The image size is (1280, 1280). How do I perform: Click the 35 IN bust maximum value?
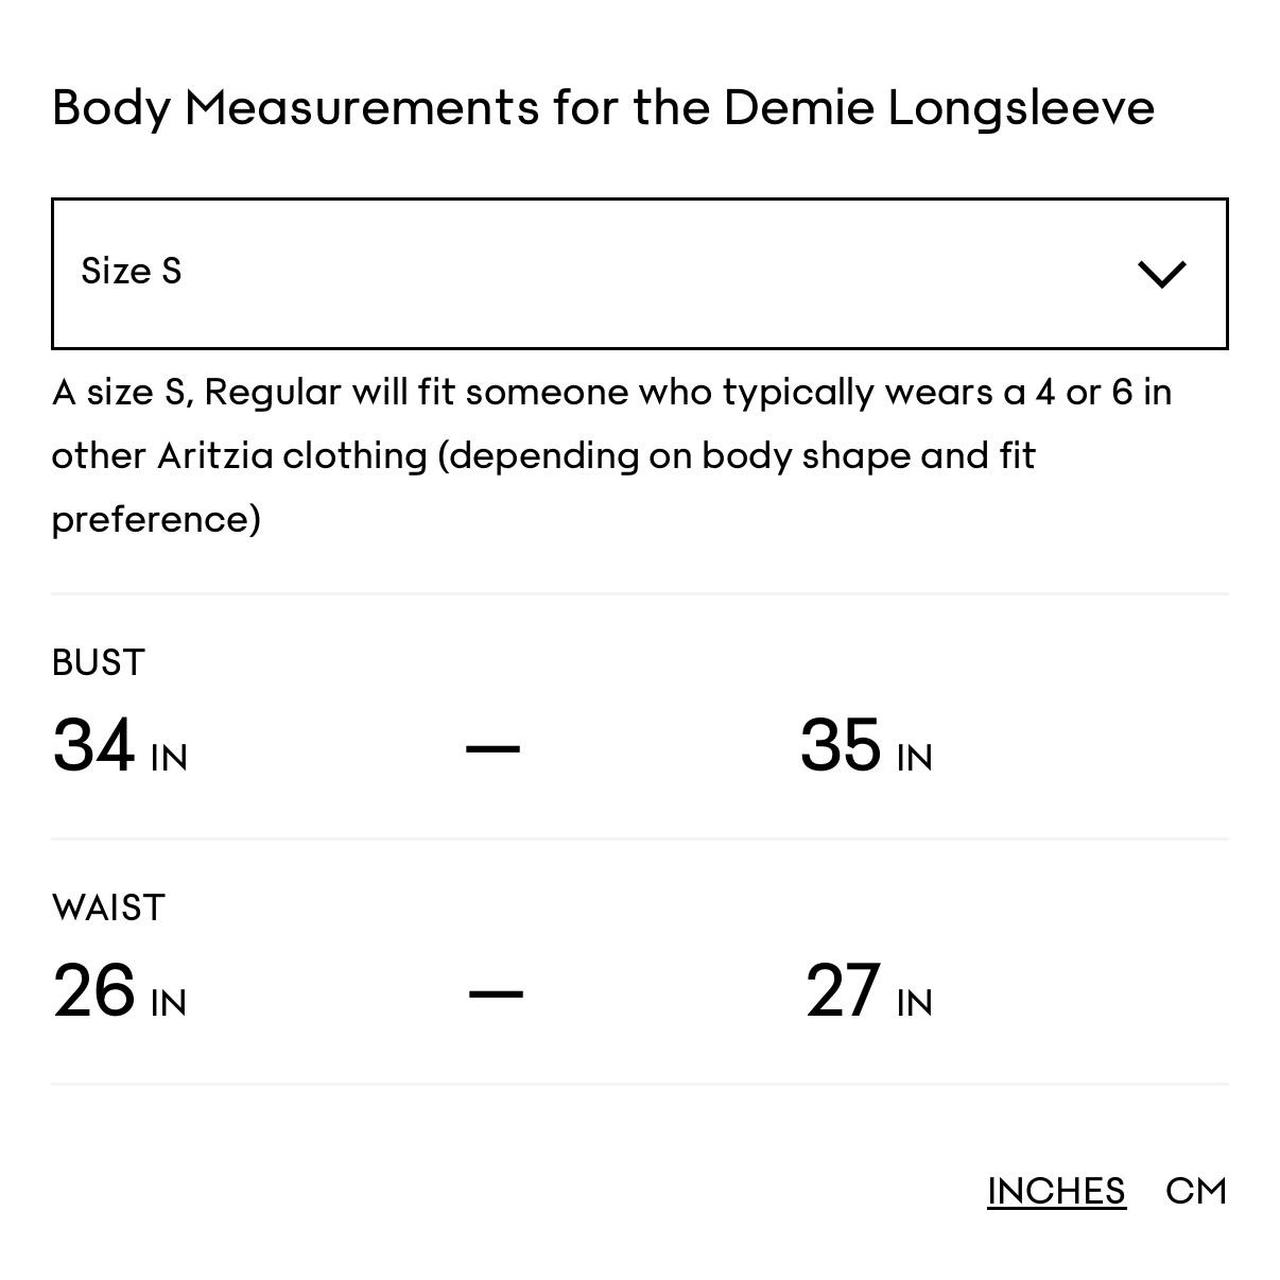tap(866, 746)
